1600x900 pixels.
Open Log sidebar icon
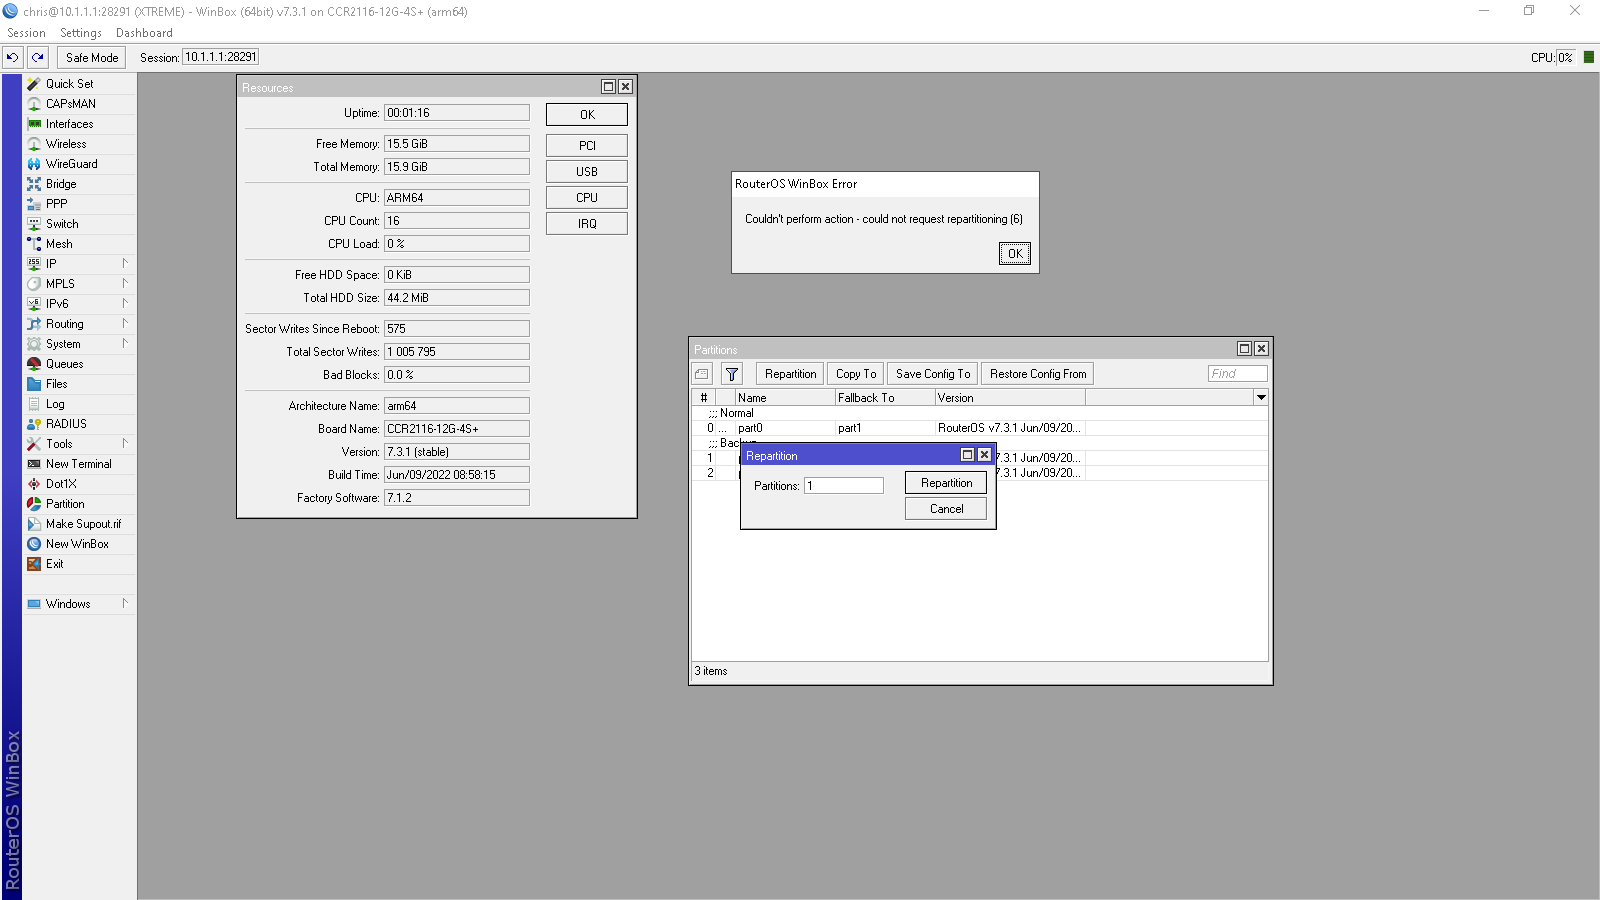click(34, 404)
